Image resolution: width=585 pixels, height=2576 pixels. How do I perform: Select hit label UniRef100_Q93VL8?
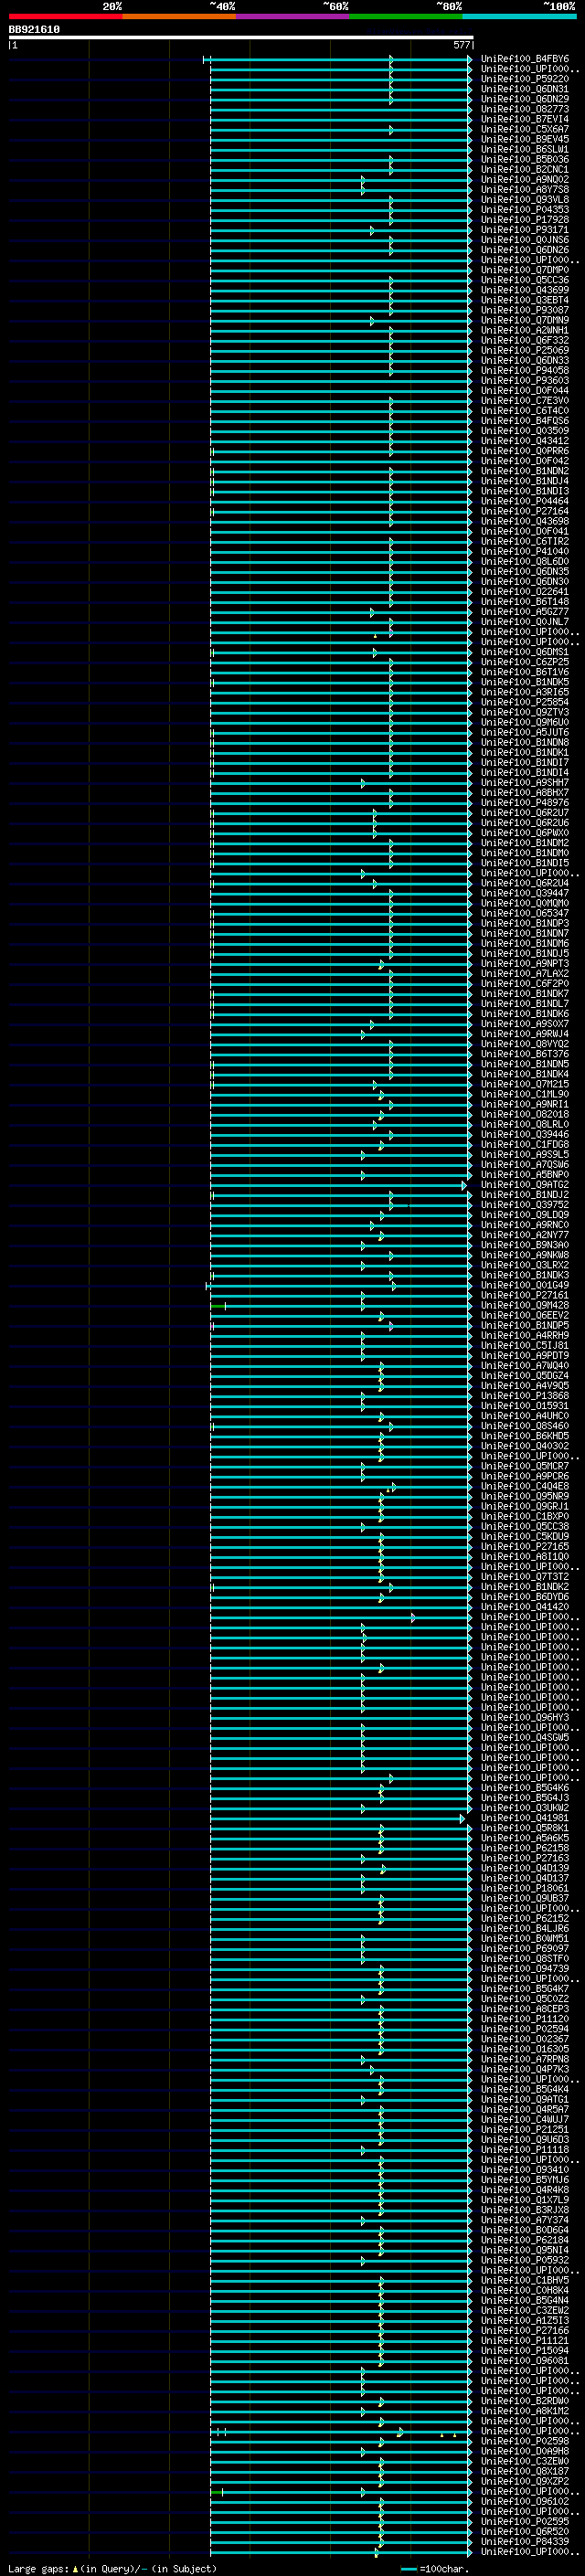(525, 200)
